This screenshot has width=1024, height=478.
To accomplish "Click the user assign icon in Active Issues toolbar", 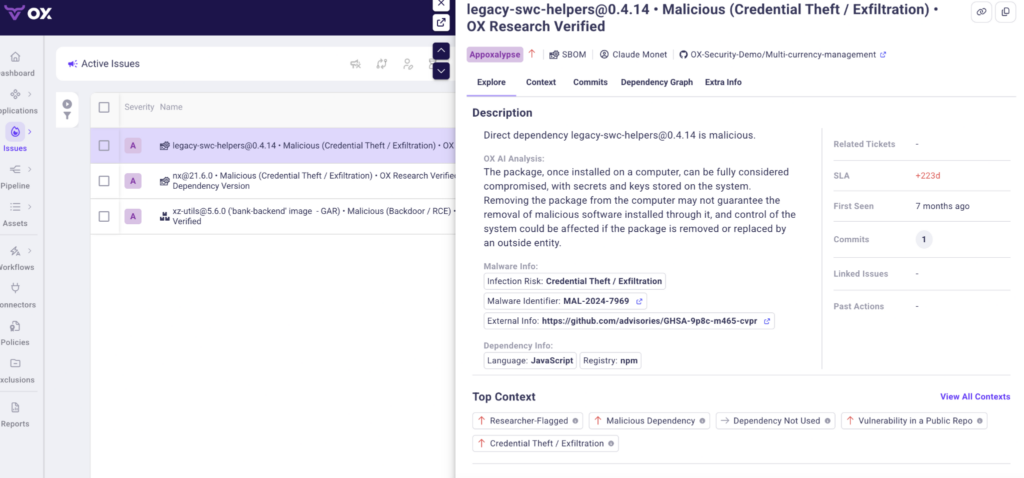I will (408, 64).
